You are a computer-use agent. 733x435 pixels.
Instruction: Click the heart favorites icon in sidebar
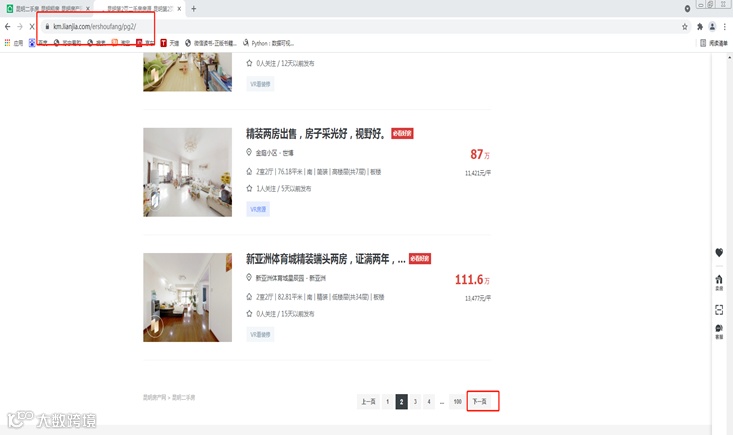(719, 252)
